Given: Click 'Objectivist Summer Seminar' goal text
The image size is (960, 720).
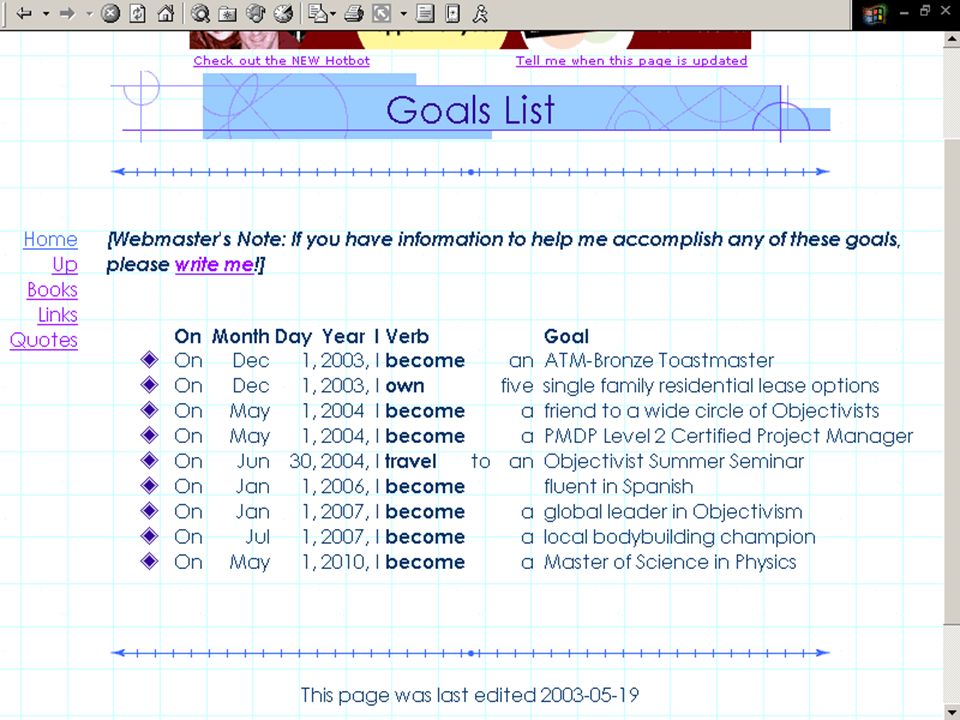Looking at the screenshot, I should click(x=673, y=460).
